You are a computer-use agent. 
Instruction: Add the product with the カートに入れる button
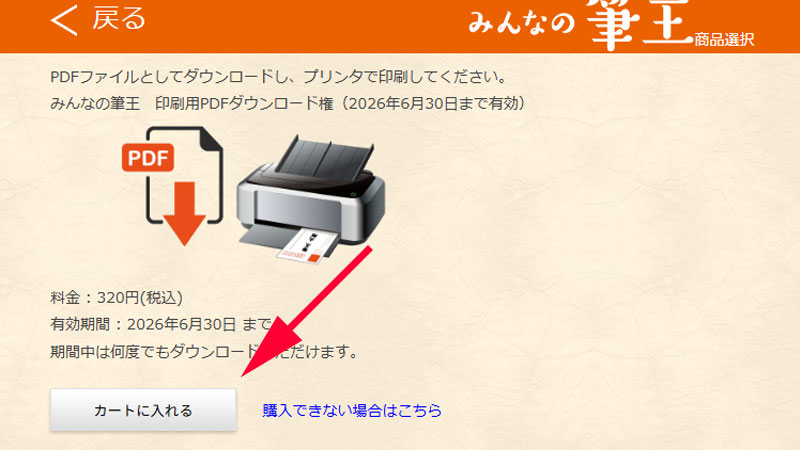pyautogui.click(x=143, y=410)
